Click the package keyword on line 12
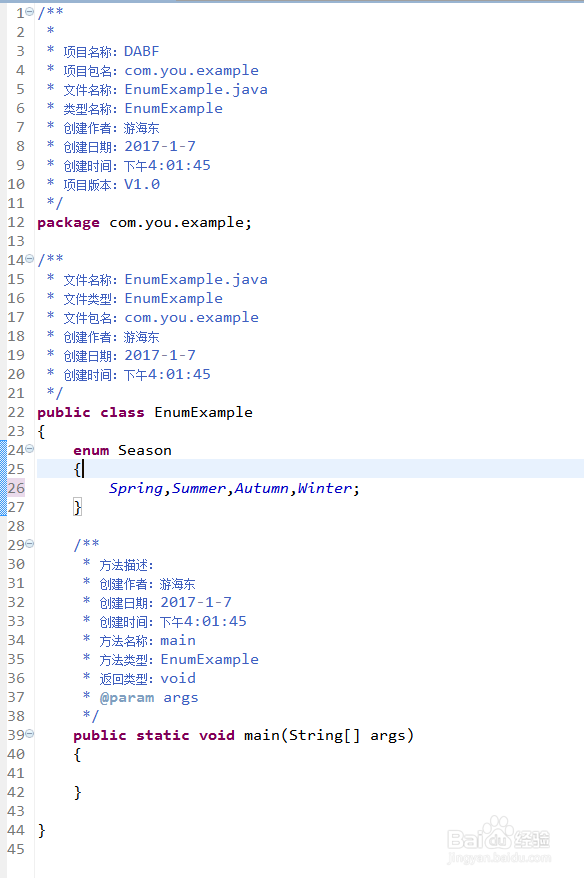 click(x=68, y=223)
